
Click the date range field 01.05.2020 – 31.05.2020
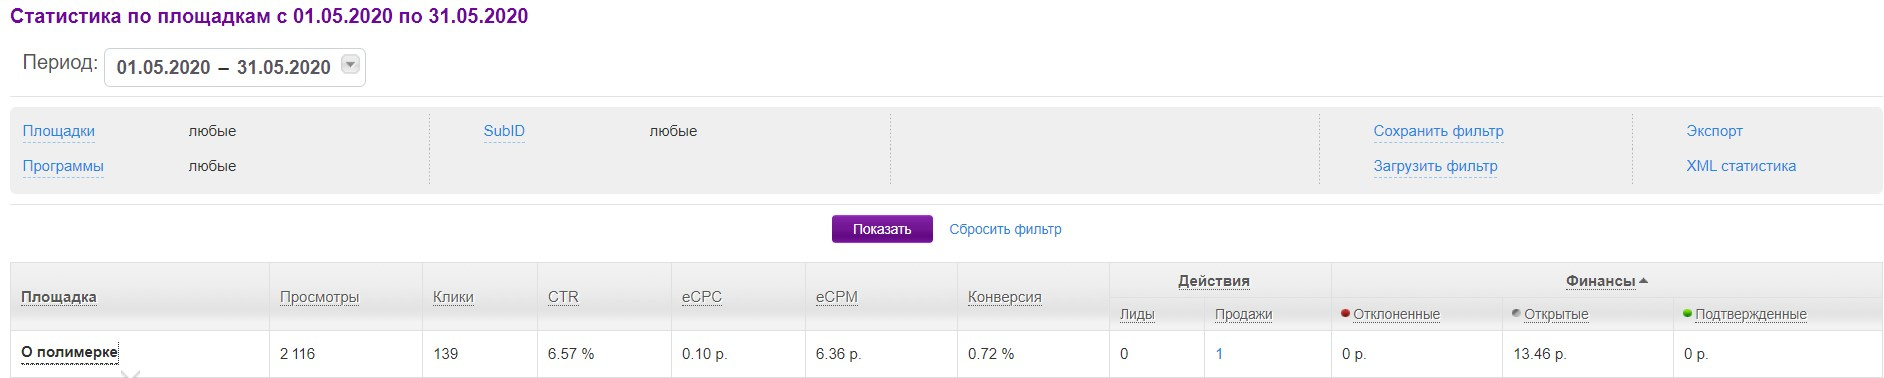(x=235, y=67)
